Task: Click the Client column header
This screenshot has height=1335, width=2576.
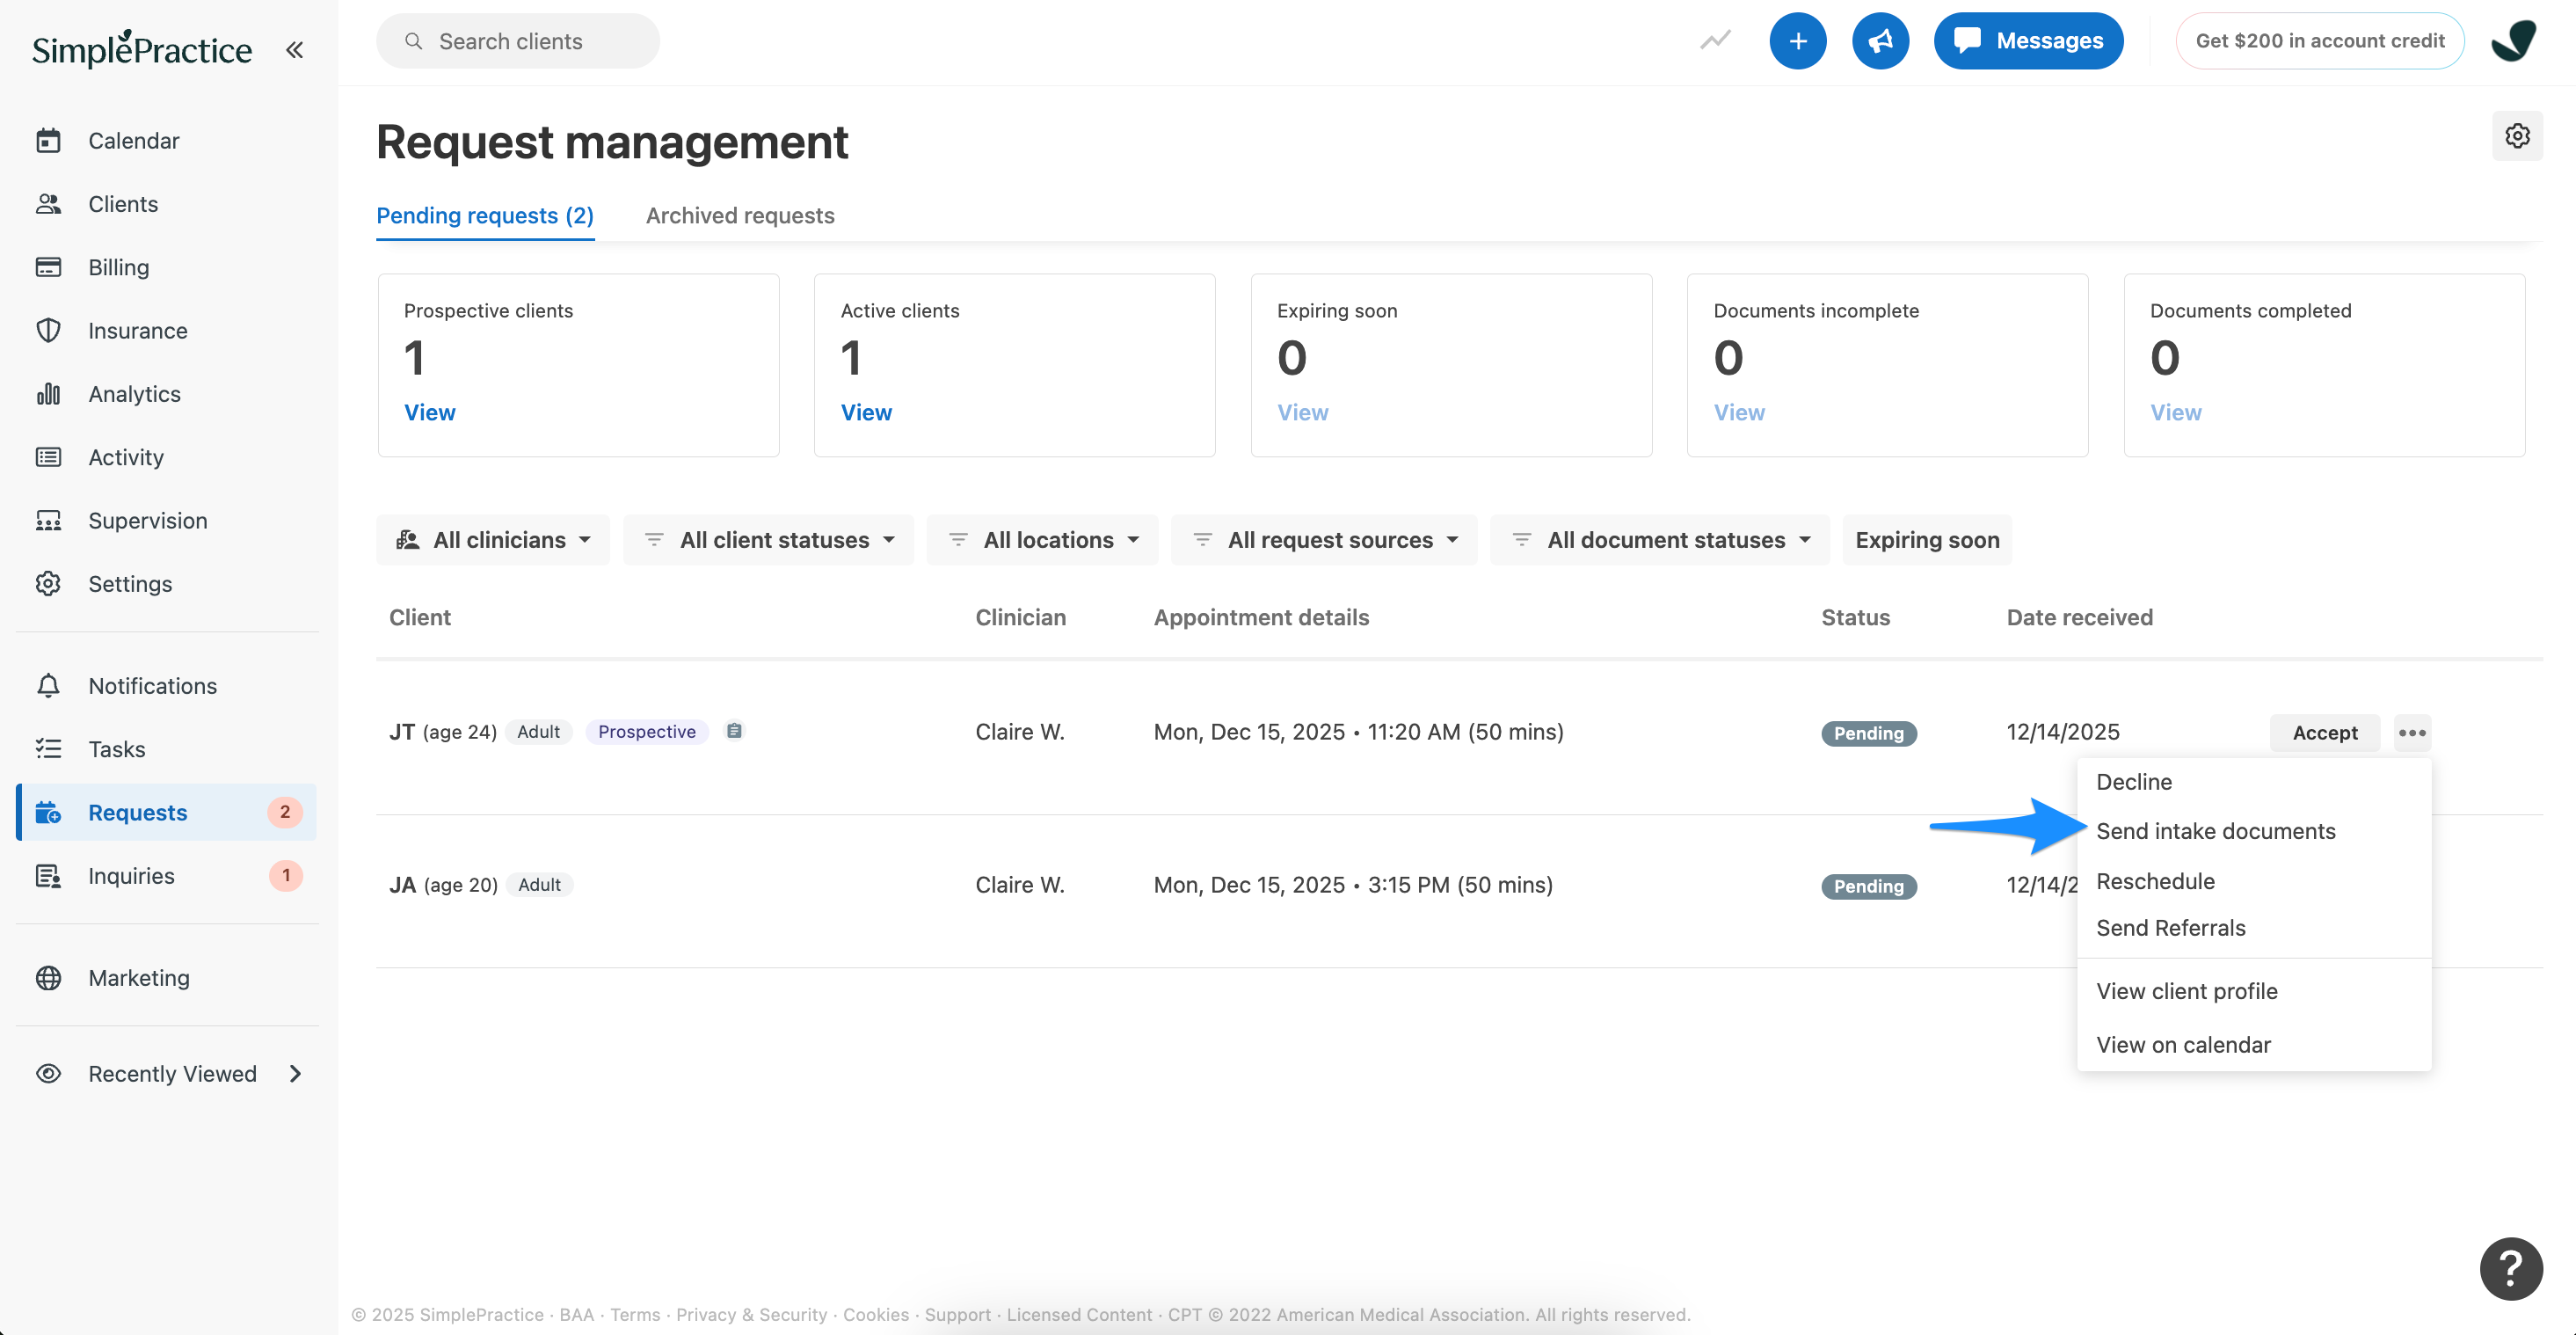Action: 420,618
